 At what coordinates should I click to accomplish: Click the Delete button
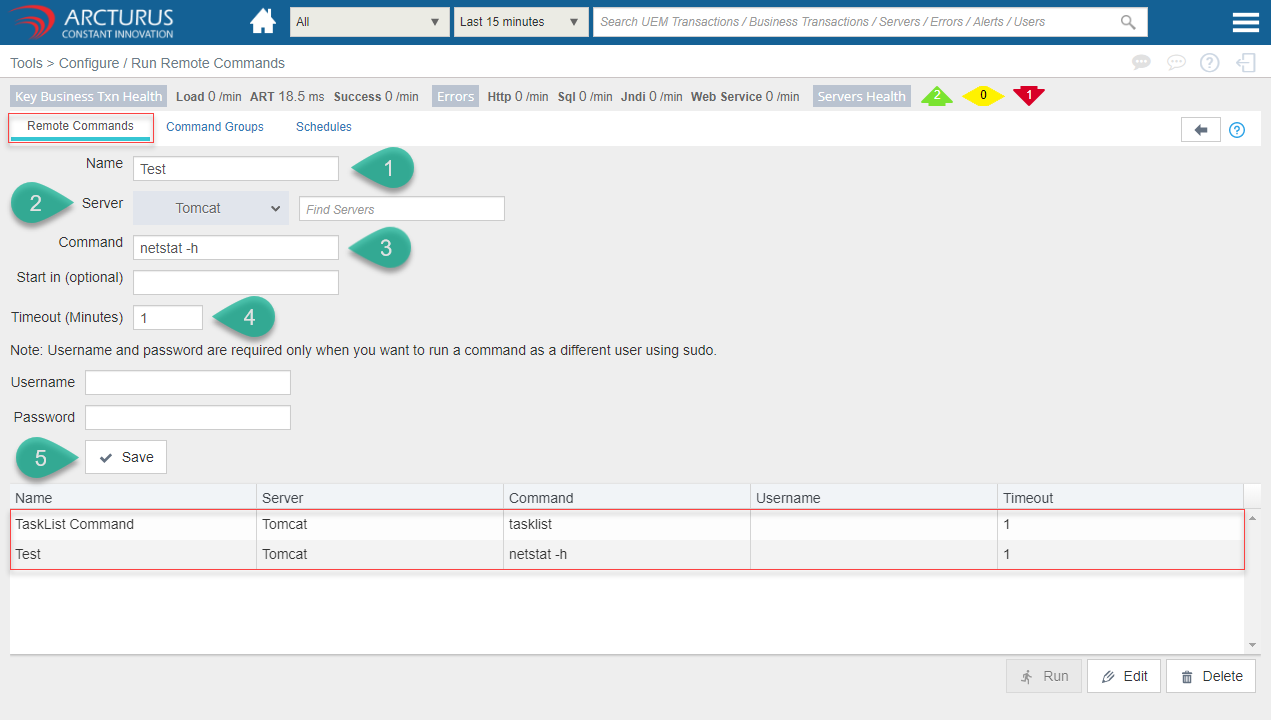point(1211,676)
